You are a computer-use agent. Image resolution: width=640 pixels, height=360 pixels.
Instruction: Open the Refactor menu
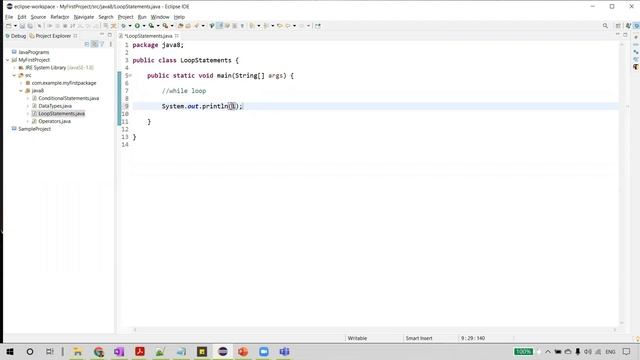coord(60,17)
